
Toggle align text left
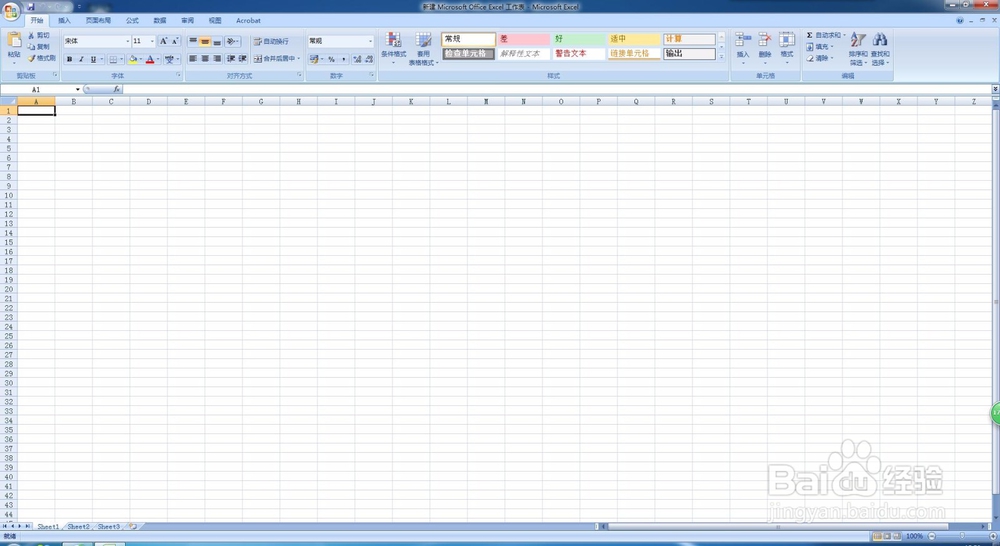click(193, 59)
